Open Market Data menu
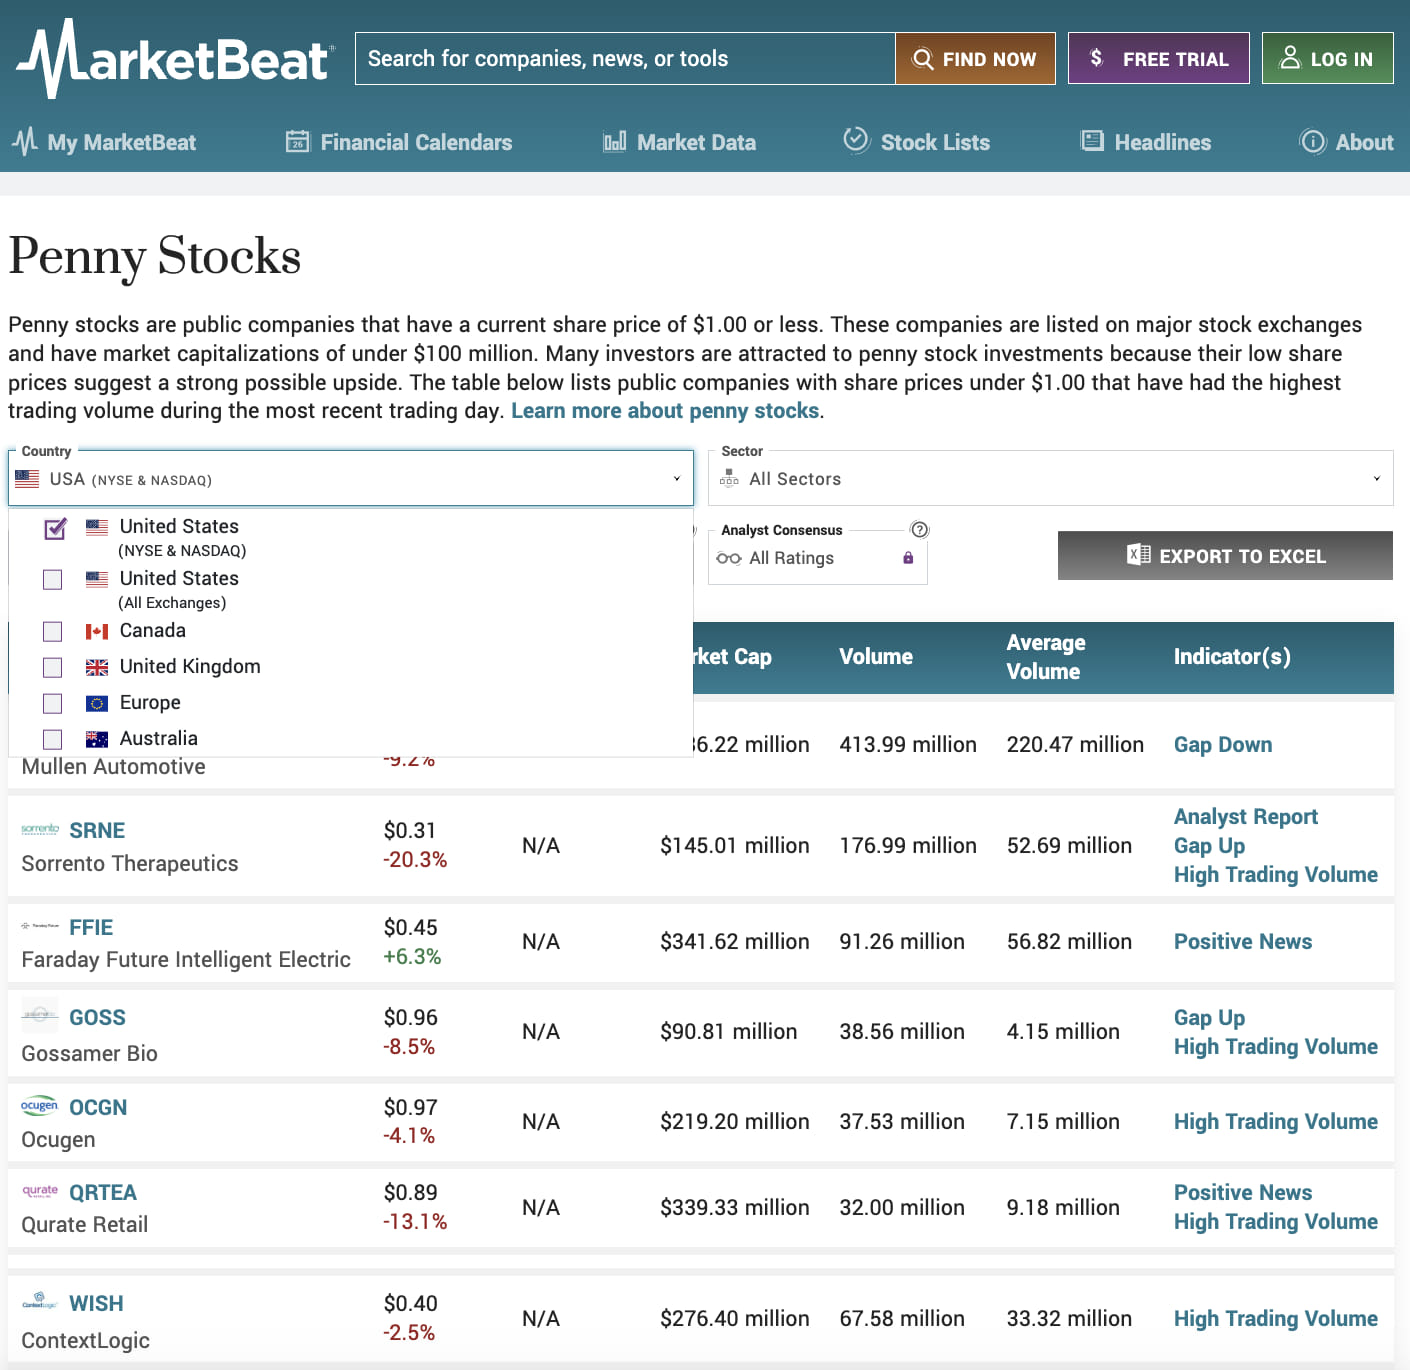The height and width of the screenshot is (1370, 1410). tap(680, 142)
